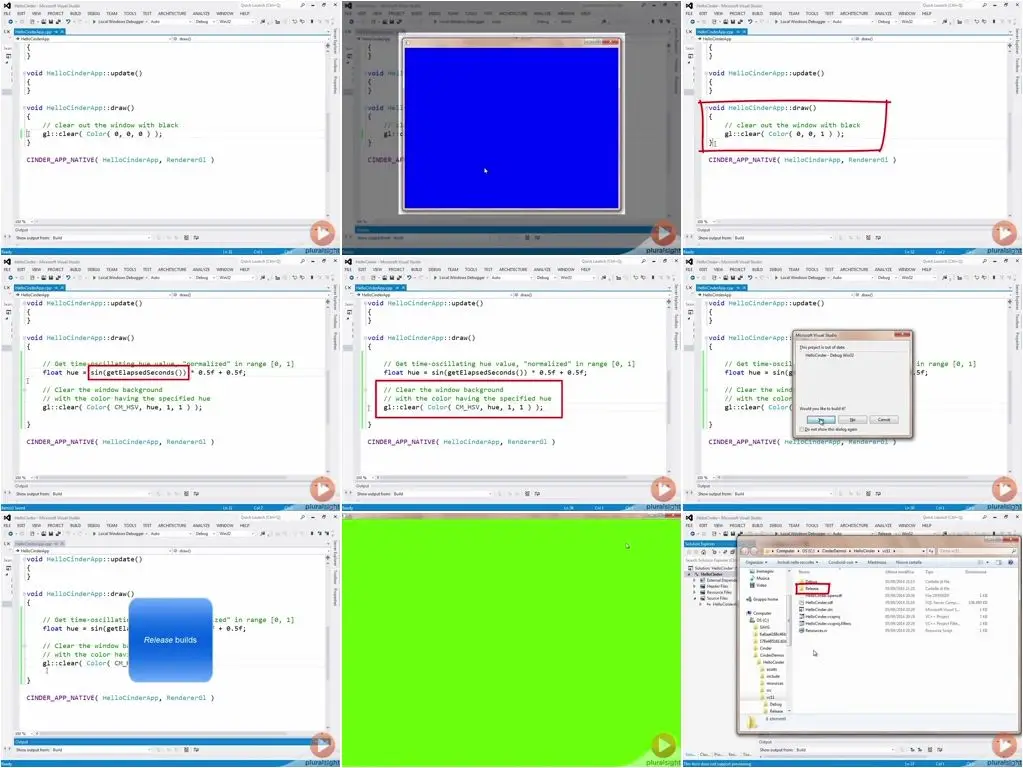The image size is (1023, 768).
Task: Click the Explorer search field
Action: tap(975, 551)
